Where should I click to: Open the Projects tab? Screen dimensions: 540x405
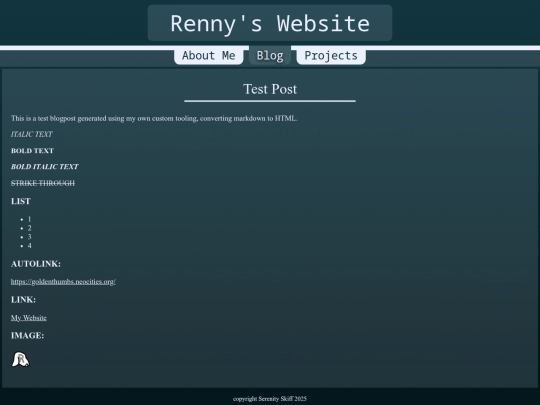[x=331, y=55]
